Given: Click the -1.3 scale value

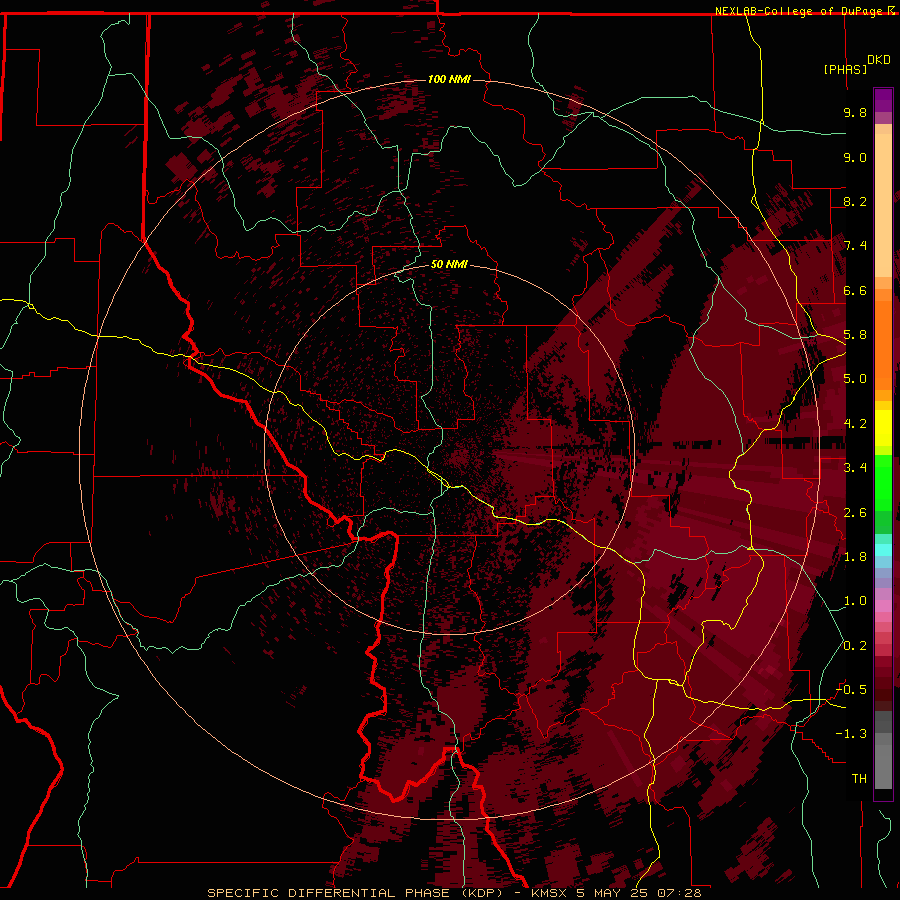Looking at the screenshot, I should (x=851, y=734).
